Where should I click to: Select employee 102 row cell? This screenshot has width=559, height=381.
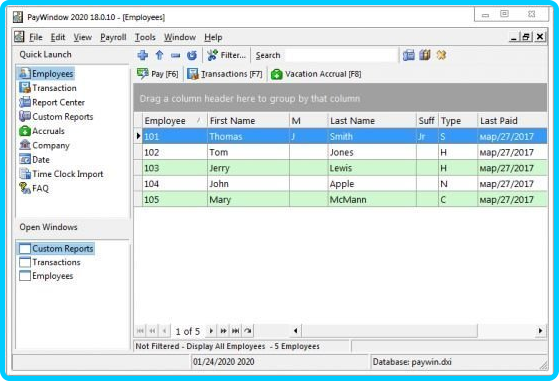pyautogui.click(x=175, y=153)
